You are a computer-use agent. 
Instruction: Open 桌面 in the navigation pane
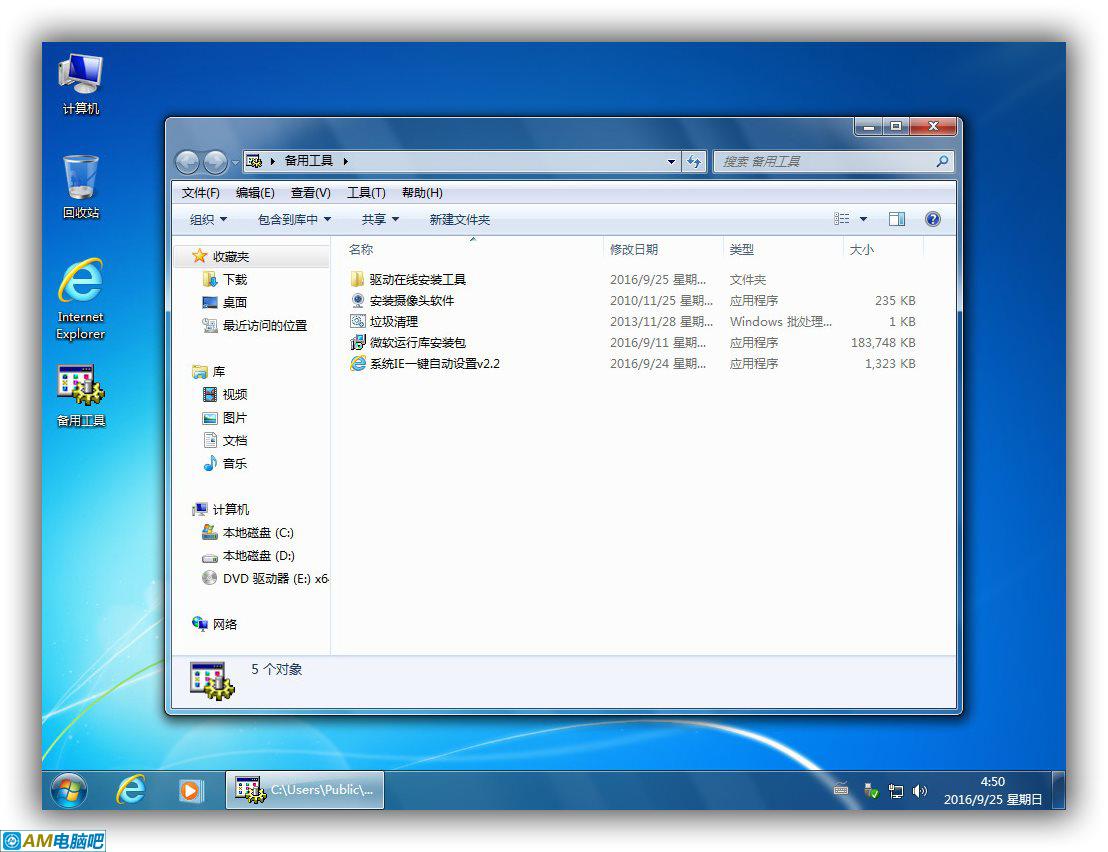tap(235, 302)
